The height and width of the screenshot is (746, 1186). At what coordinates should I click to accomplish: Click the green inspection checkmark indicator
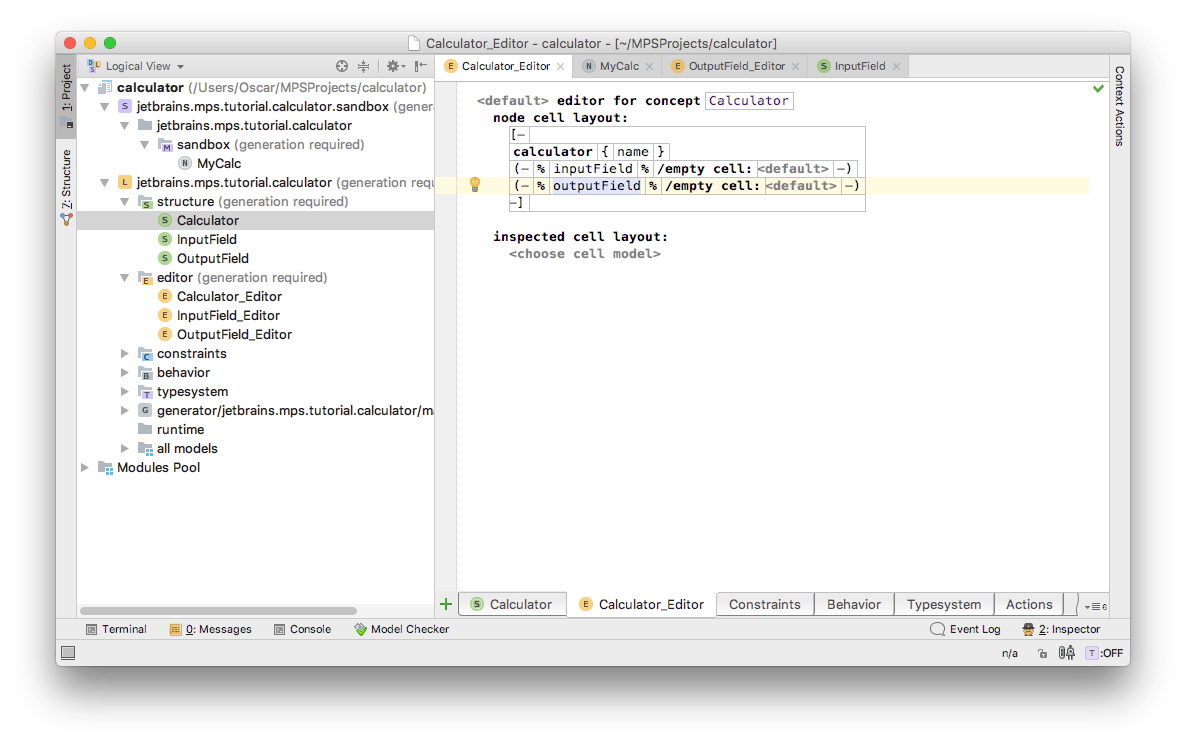1098,89
